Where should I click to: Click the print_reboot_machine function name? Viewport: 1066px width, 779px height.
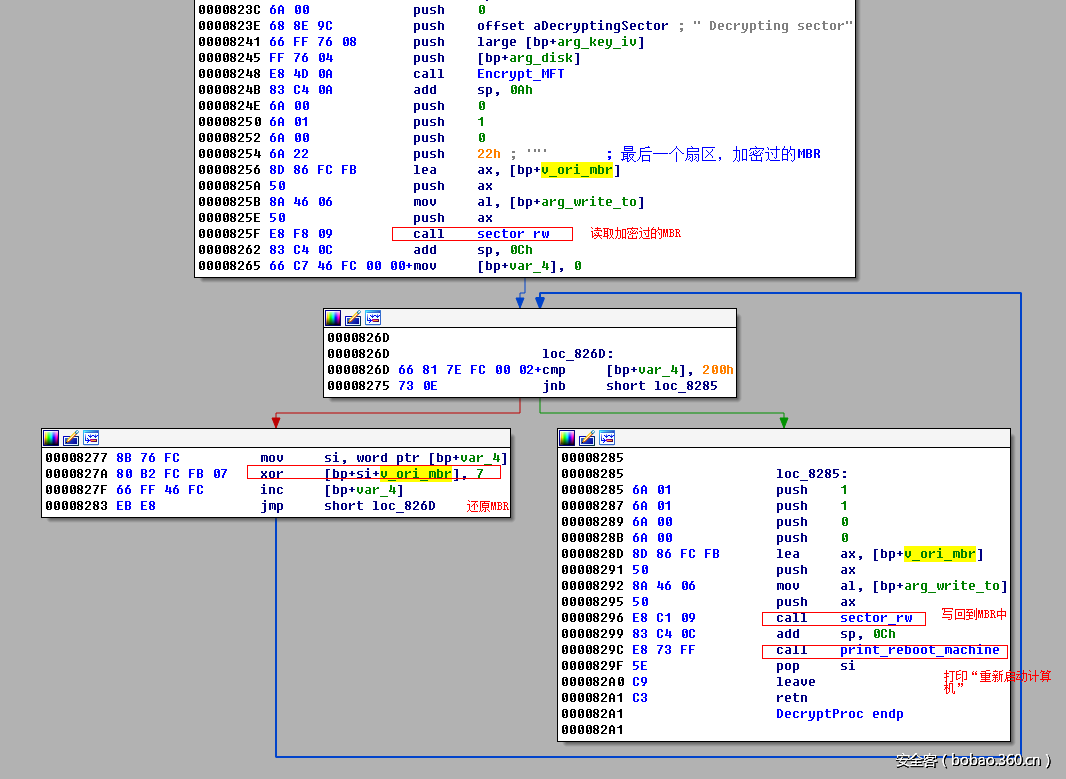tap(919, 650)
